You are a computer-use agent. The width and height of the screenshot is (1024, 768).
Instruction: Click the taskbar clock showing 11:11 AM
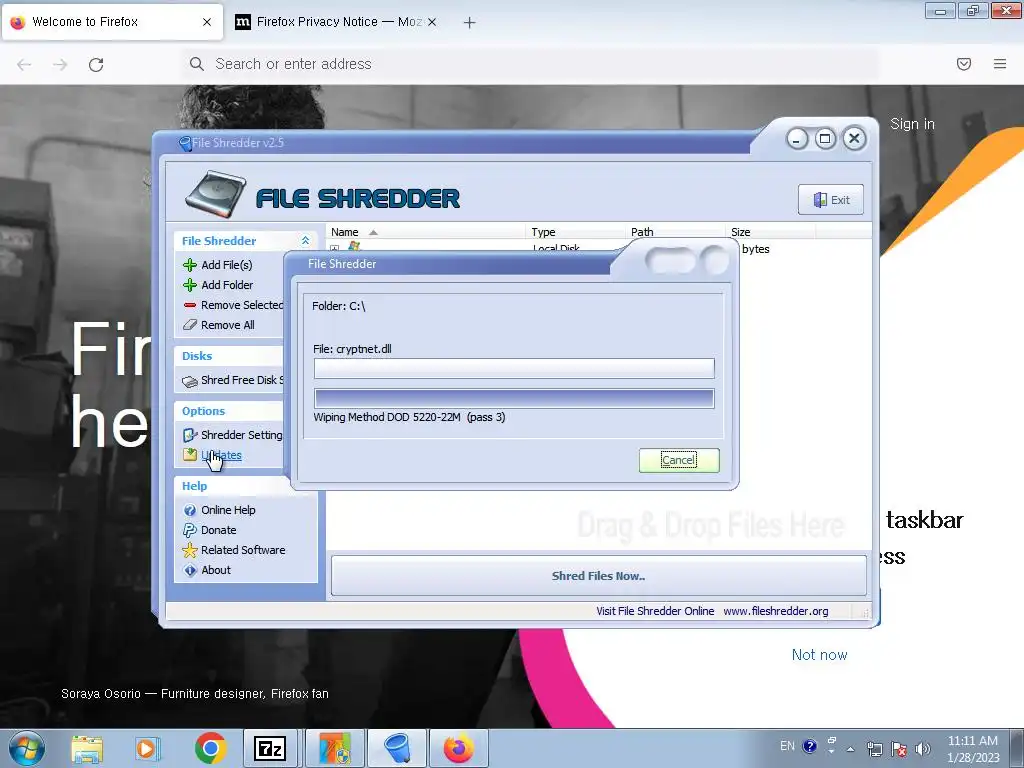click(973, 749)
